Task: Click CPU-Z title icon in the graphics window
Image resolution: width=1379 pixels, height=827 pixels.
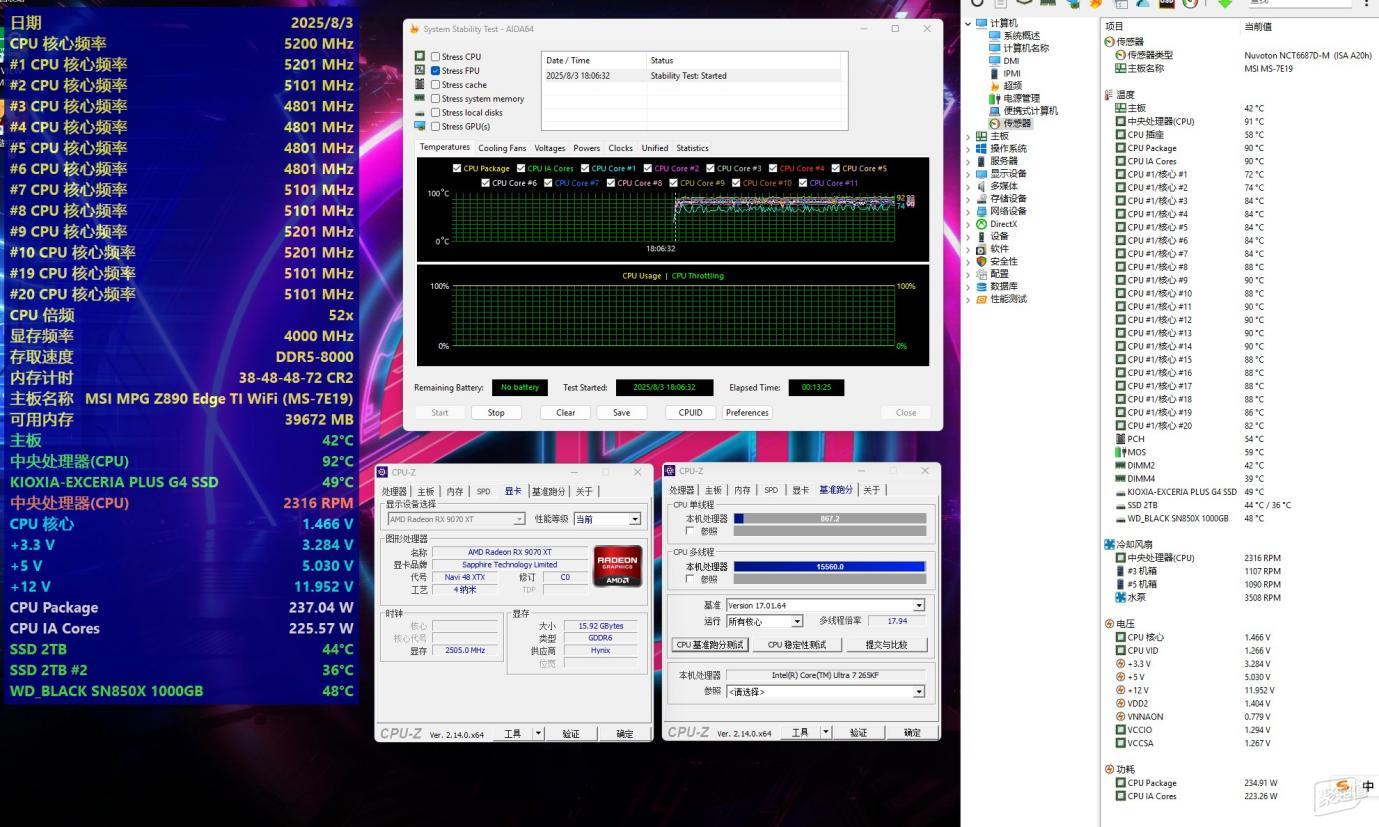Action: coord(383,472)
